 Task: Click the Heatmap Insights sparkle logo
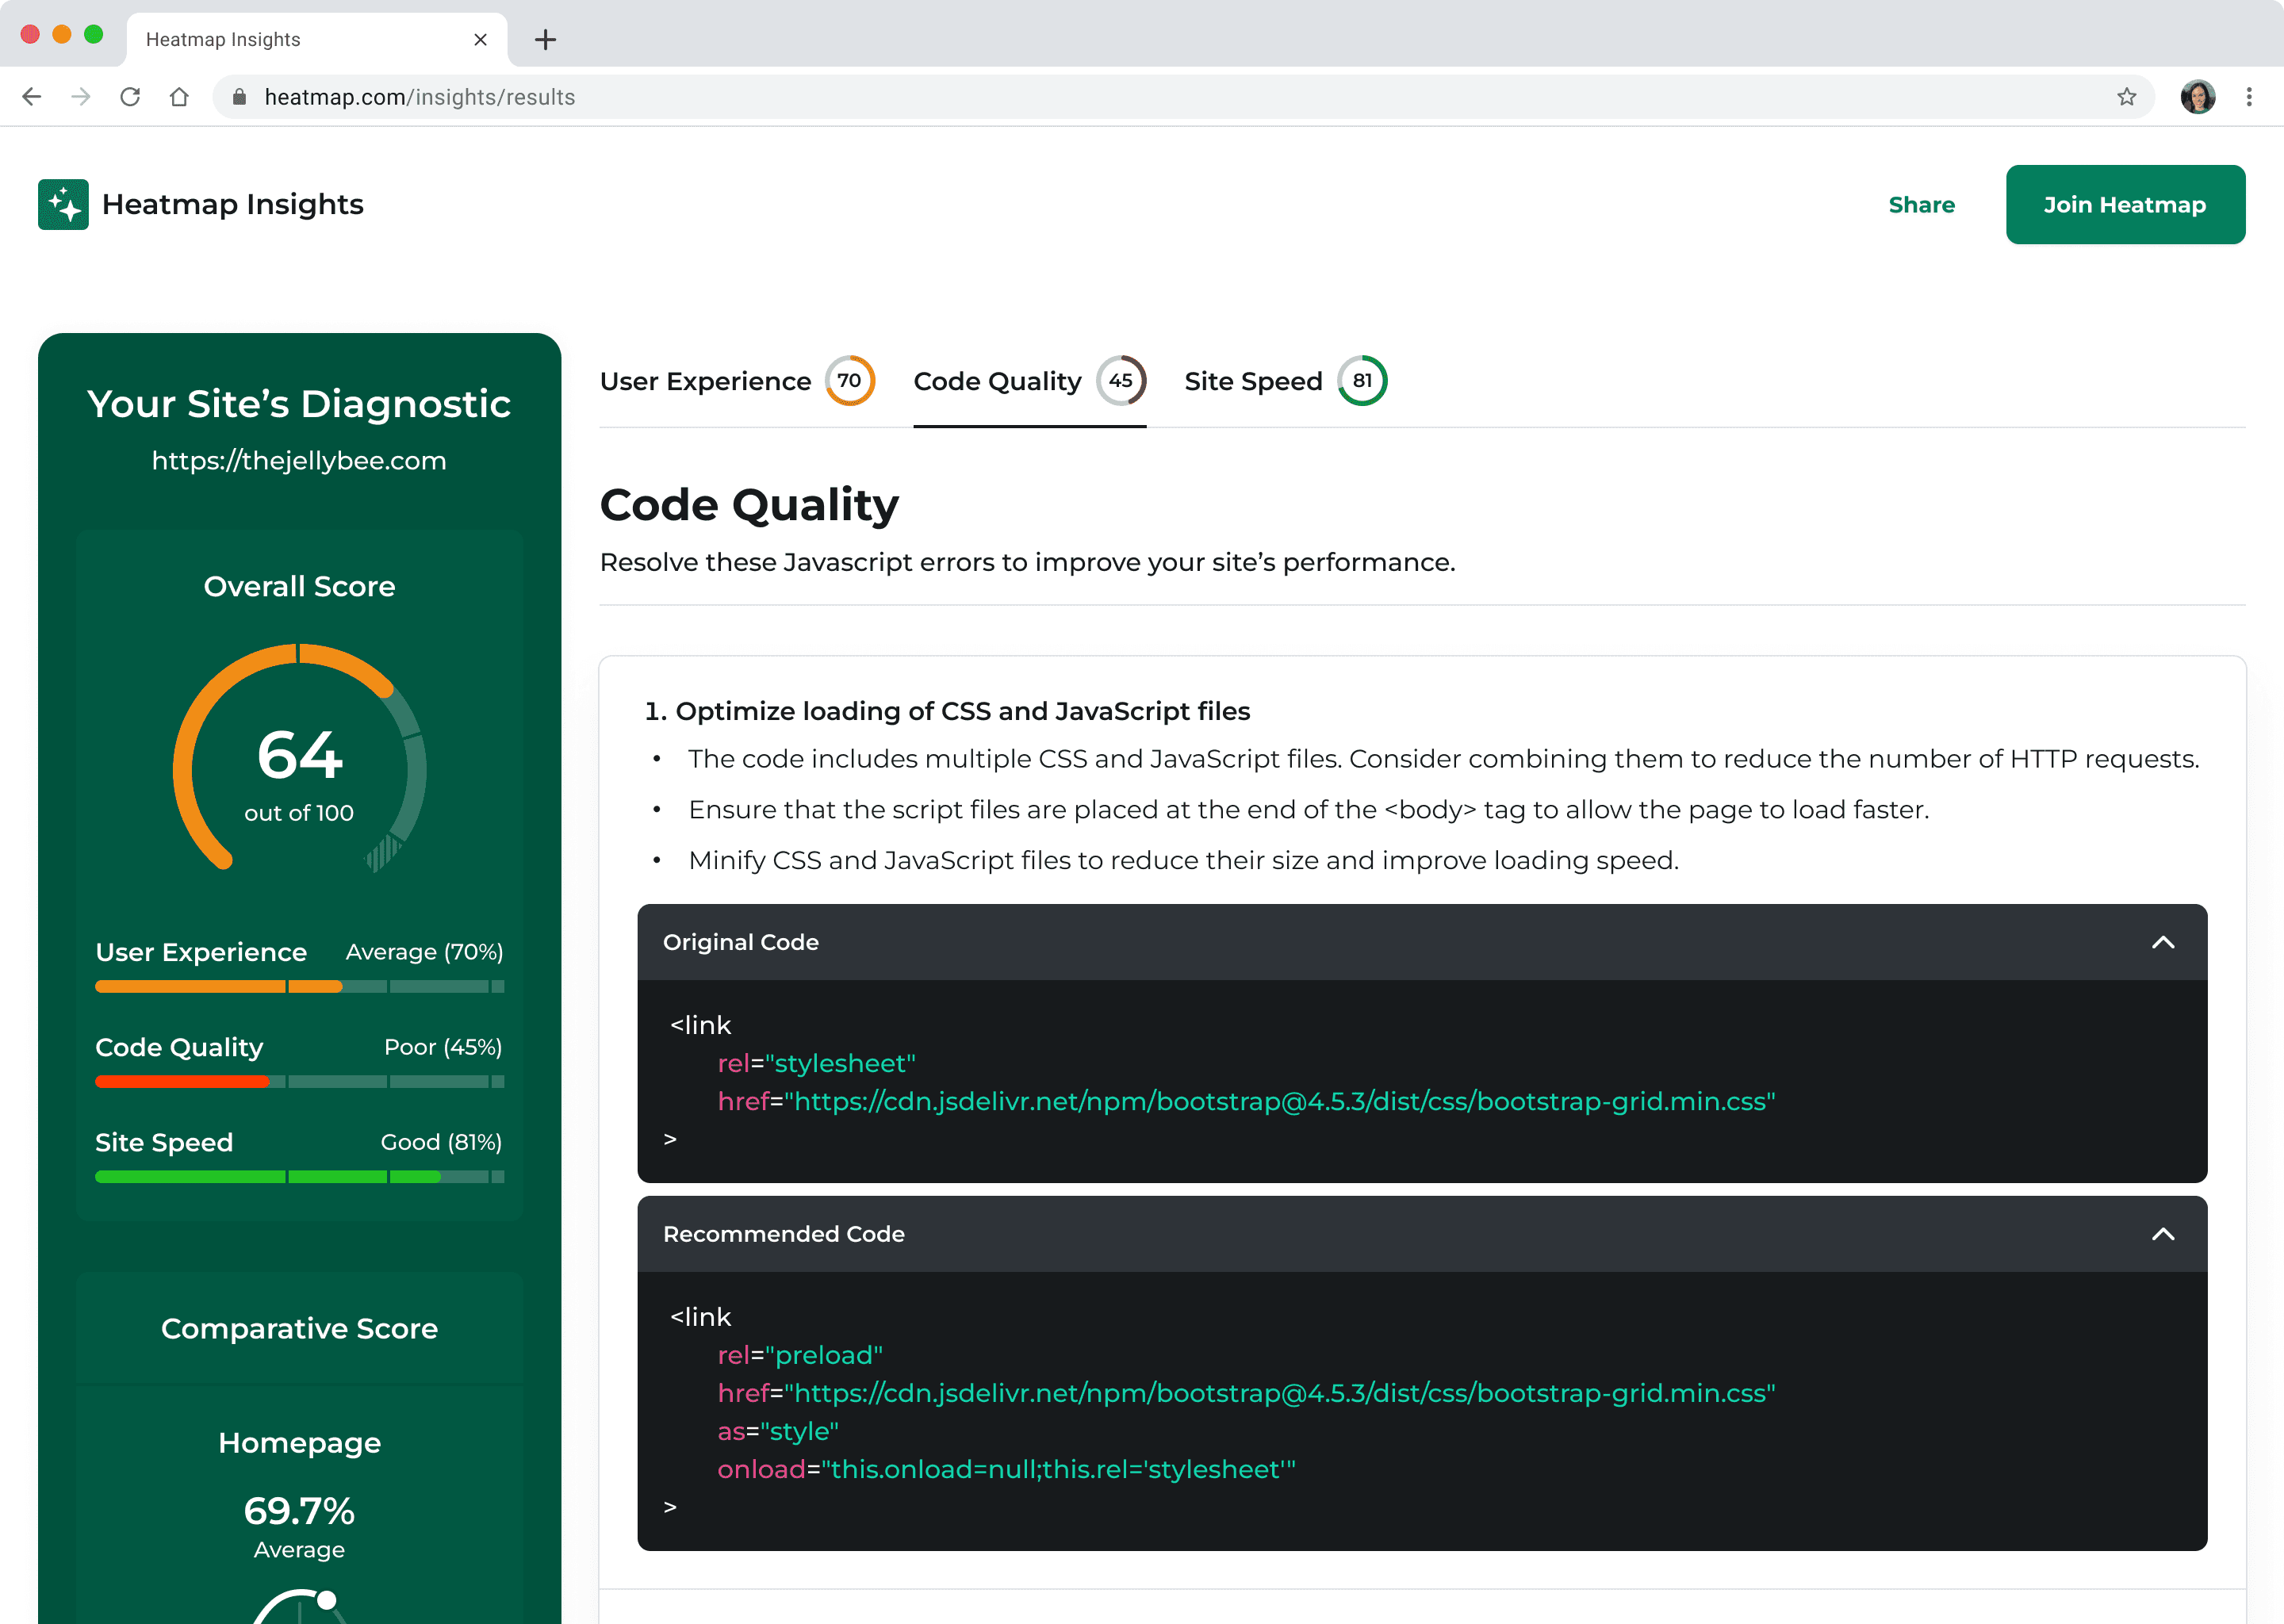click(x=63, y=204)
